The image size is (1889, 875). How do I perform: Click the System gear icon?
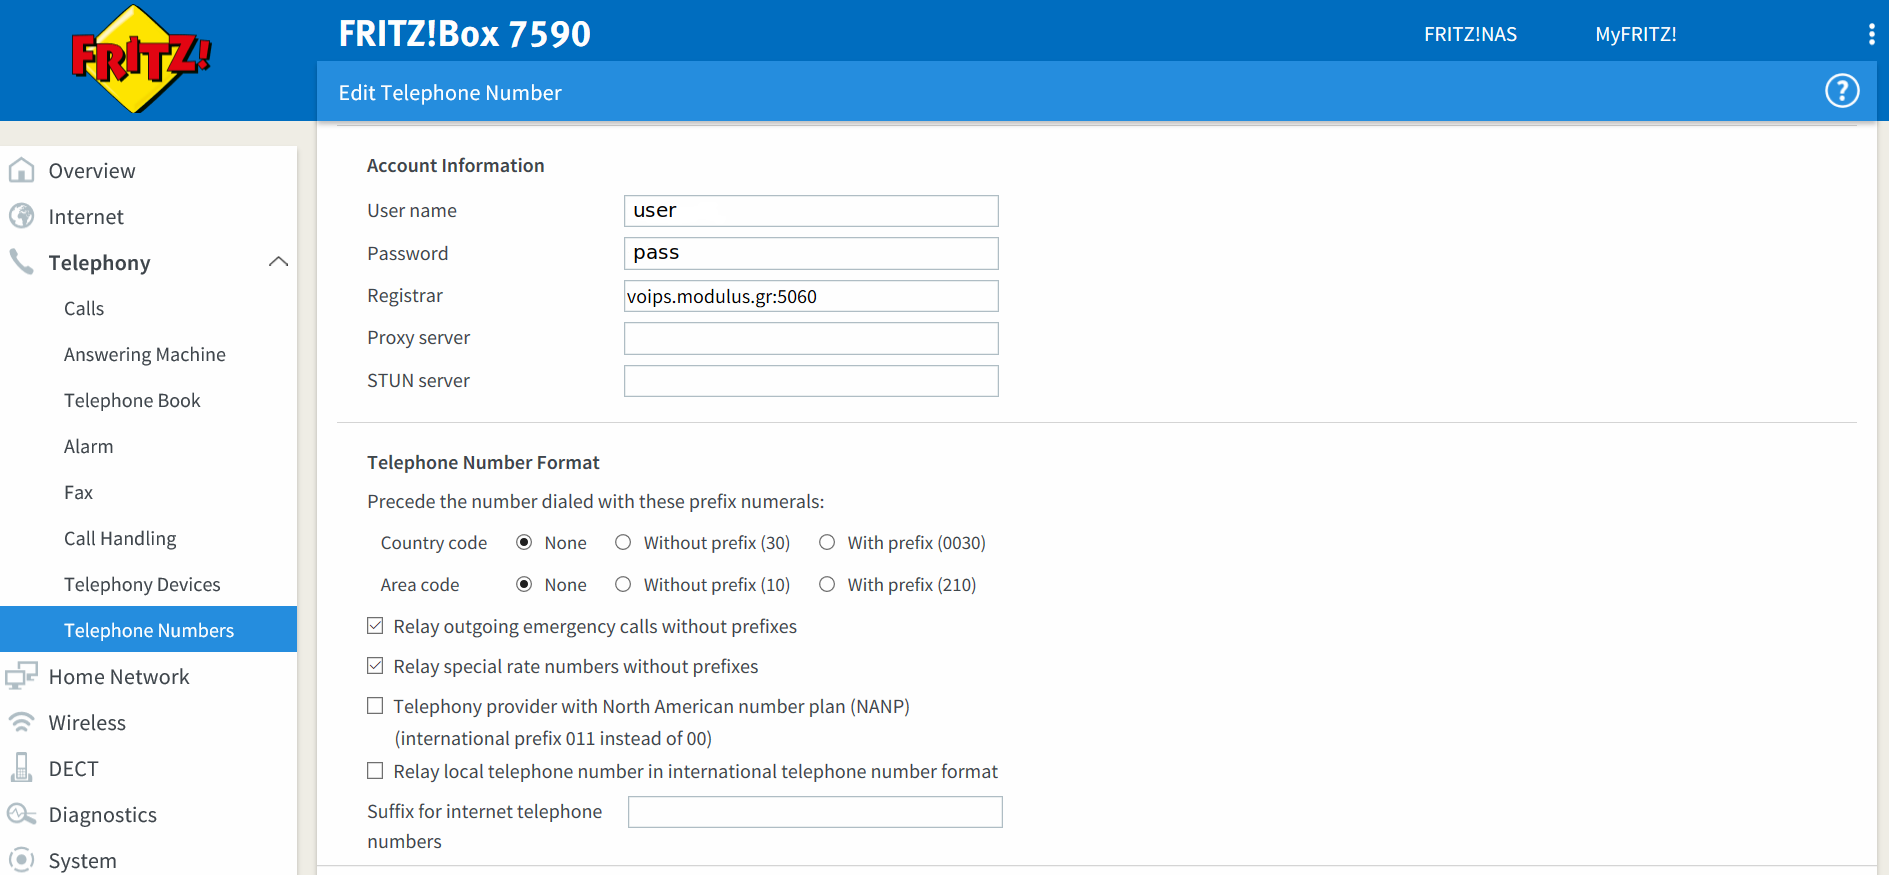pyautogui.click(x=21, y=860)
